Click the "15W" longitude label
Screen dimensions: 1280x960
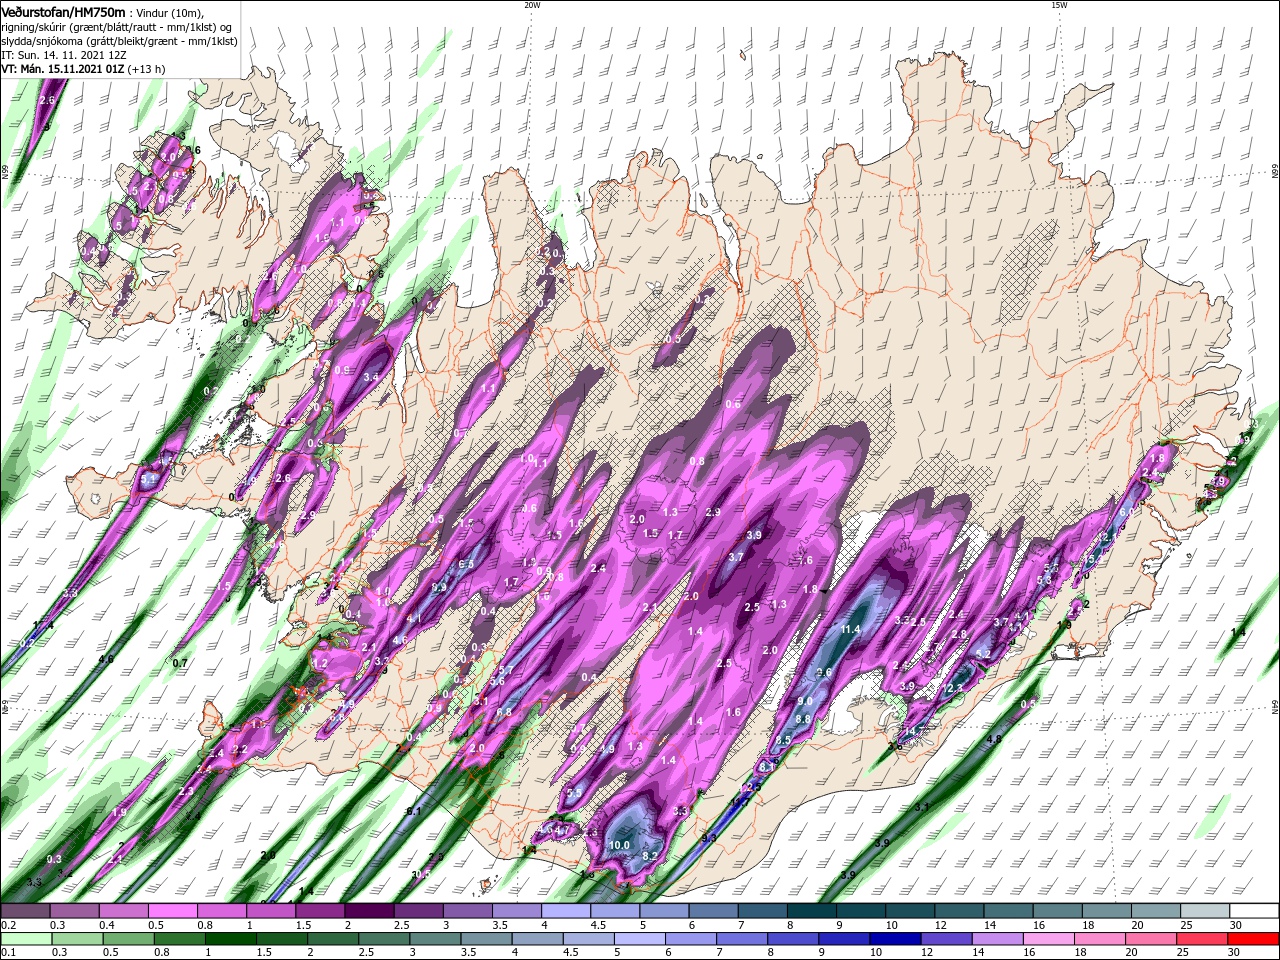[x=1059, y=5]
